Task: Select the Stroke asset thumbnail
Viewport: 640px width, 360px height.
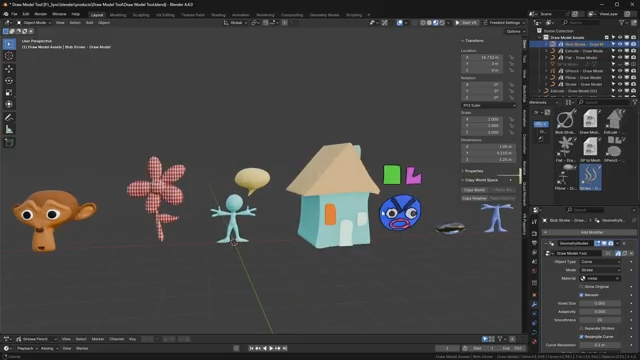Action: pyautogui.click(x=590, y=178)
